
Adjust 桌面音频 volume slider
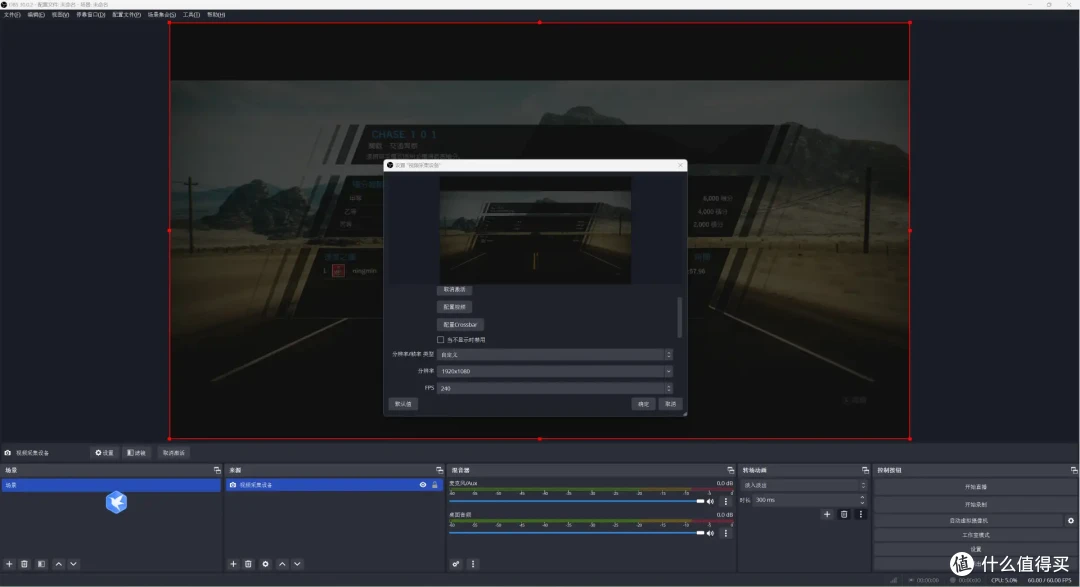577,533
